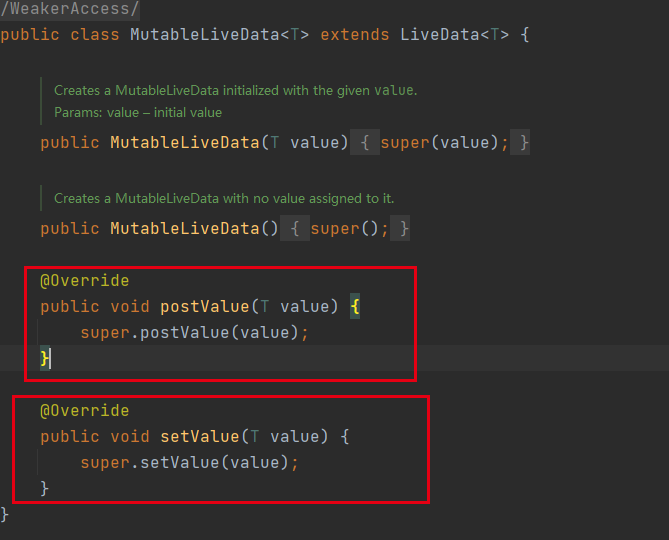The image size is (669, 540).
Task: Click the extends keyword
Action: pos(355,35)
